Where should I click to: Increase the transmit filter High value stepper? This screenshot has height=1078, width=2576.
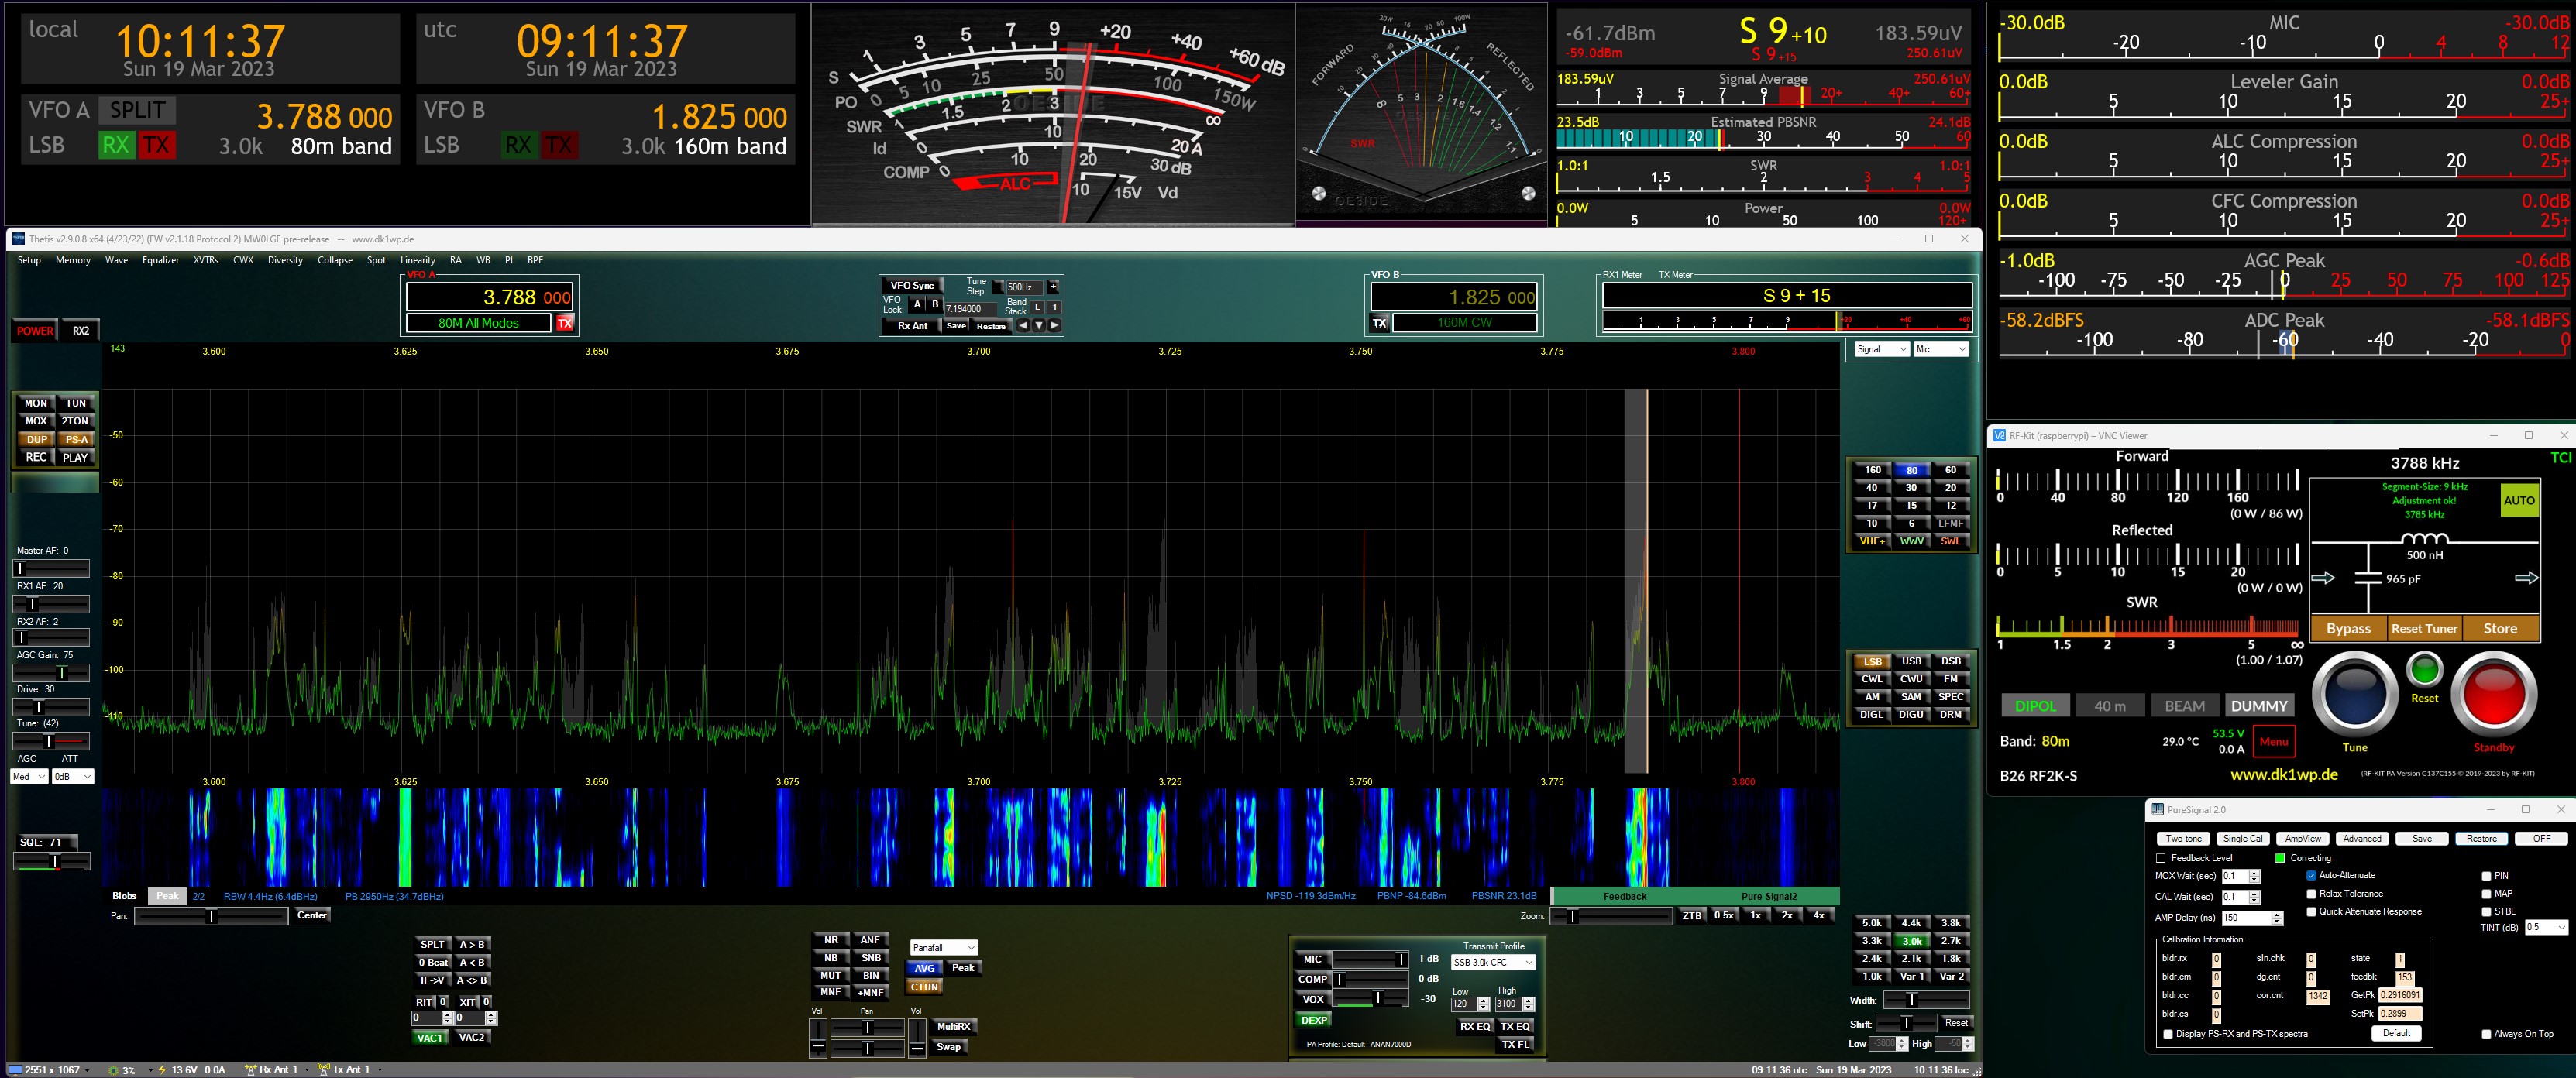pos(1529,1001)
